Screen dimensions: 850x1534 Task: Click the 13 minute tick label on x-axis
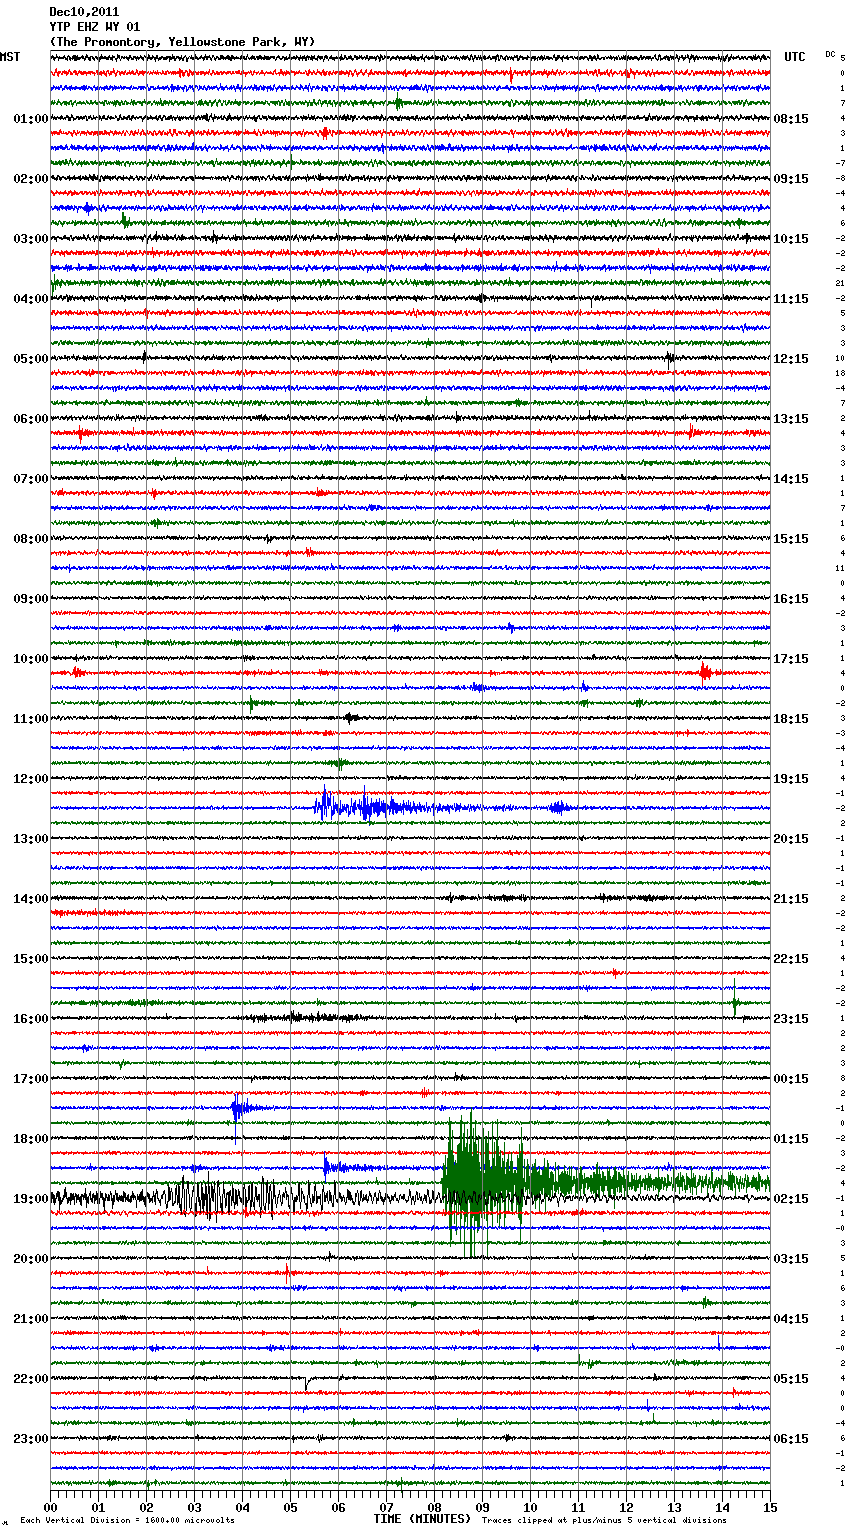(674, 1507)
